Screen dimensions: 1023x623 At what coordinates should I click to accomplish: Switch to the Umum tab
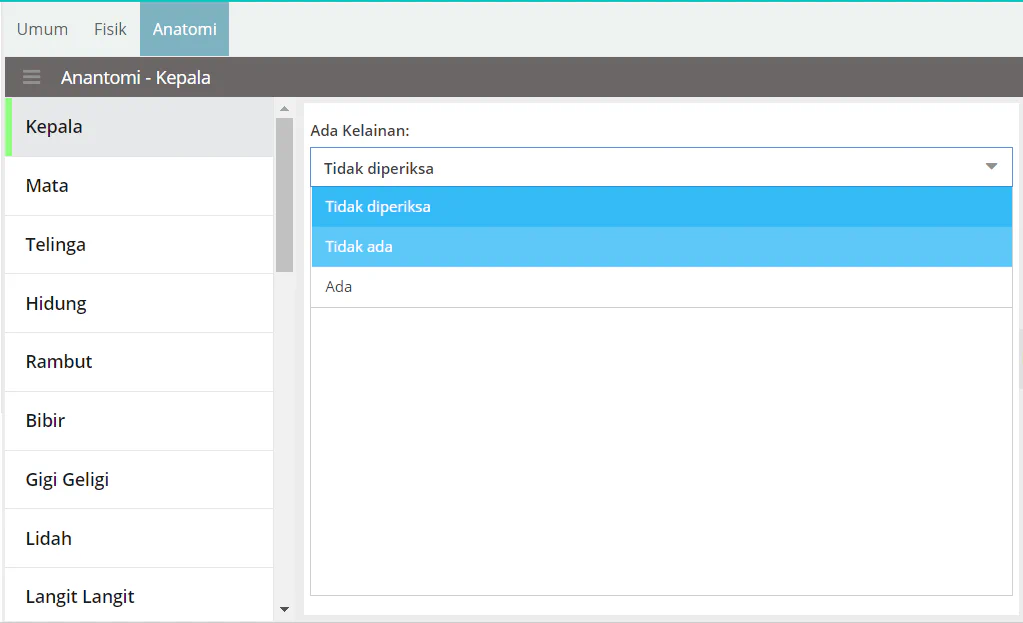pyautogui.click(x=42, y=29)
